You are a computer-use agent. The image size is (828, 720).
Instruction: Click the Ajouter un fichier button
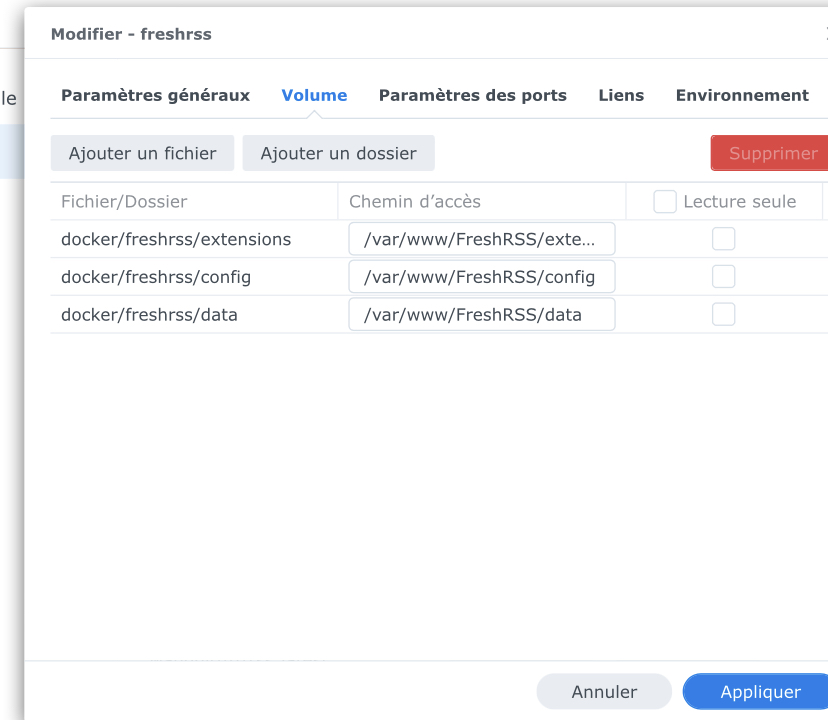click(143, 153)
